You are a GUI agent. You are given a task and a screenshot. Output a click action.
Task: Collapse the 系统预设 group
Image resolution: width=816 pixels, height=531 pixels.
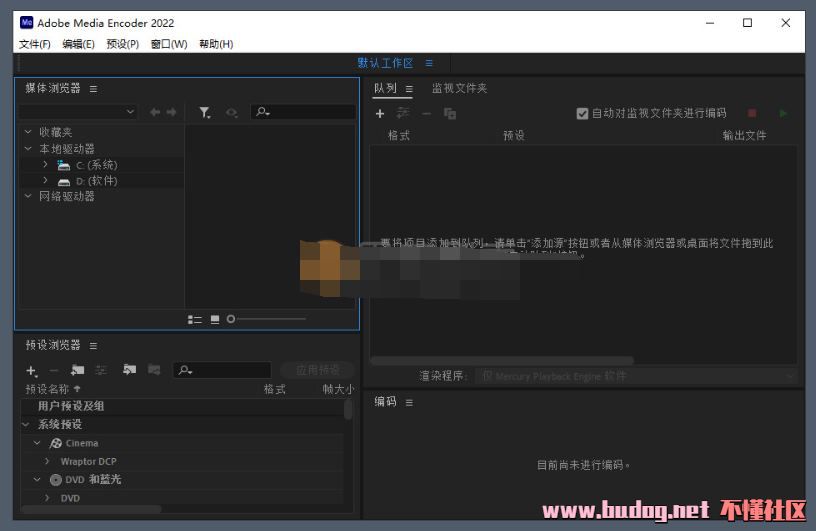(26, 424)
